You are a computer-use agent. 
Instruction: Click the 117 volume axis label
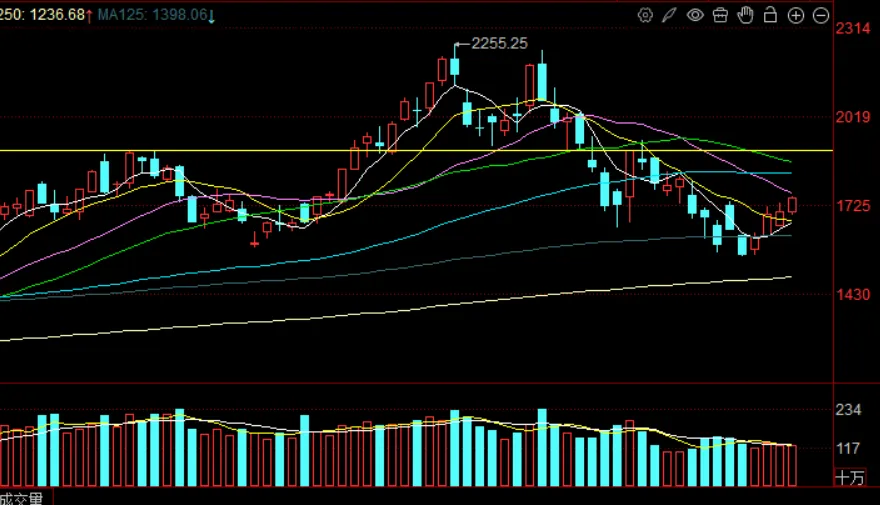848,448
